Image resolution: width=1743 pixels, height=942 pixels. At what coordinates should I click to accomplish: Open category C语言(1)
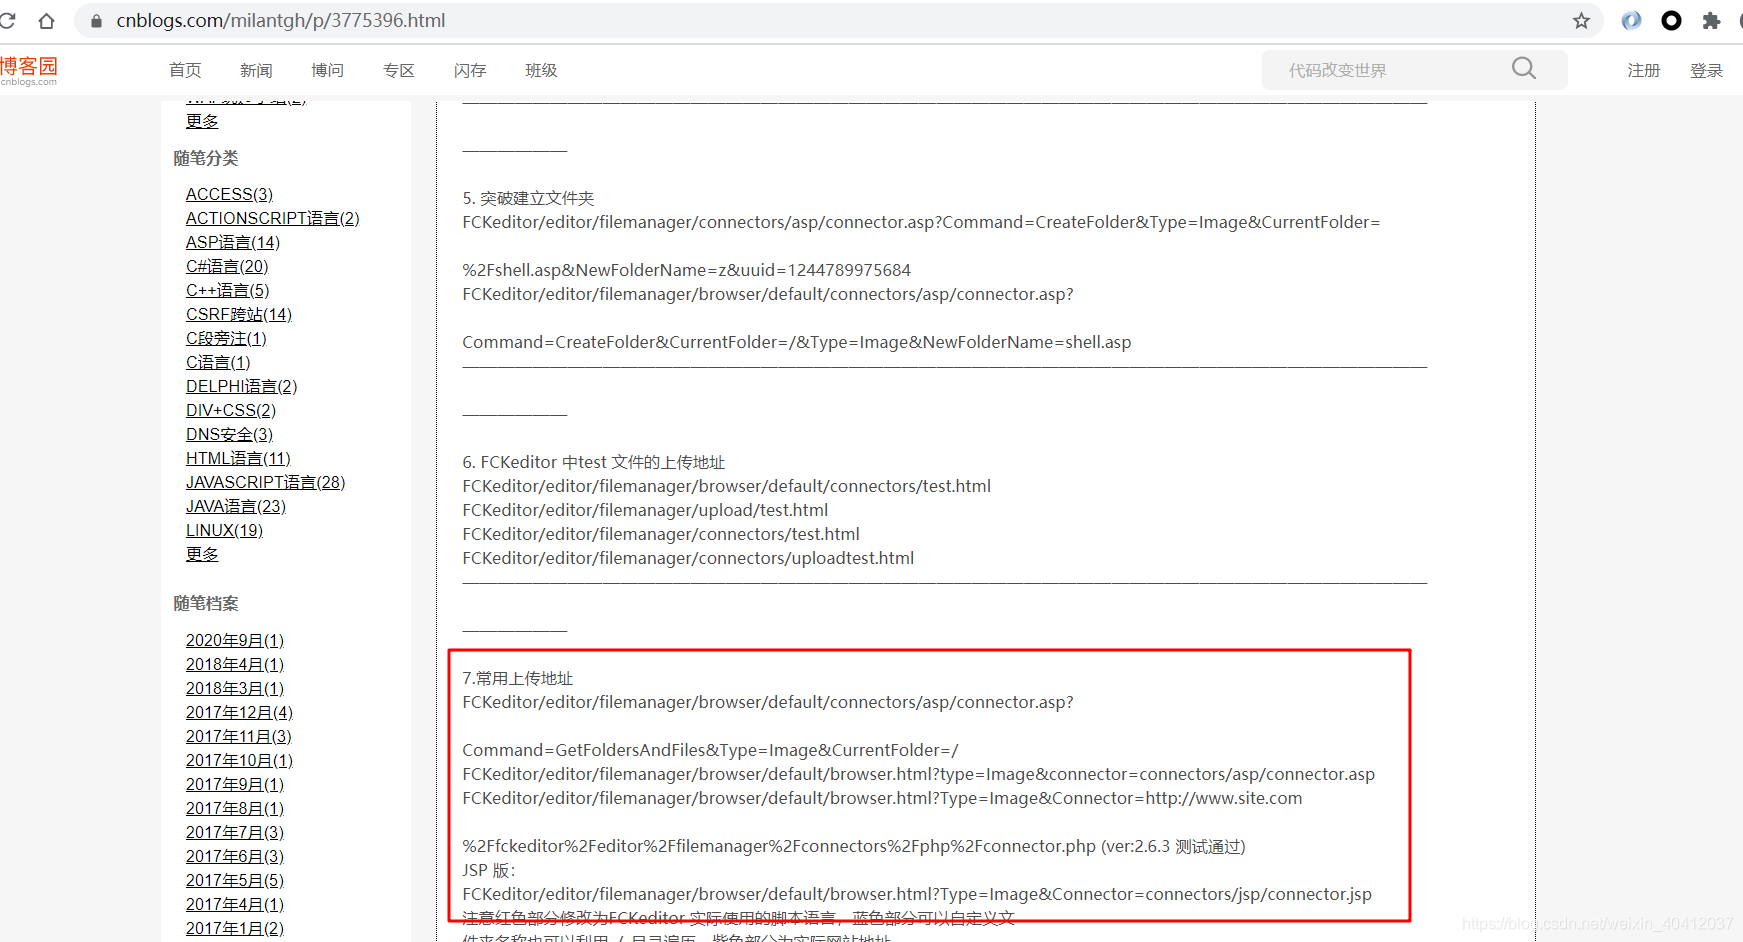point(218,362)
